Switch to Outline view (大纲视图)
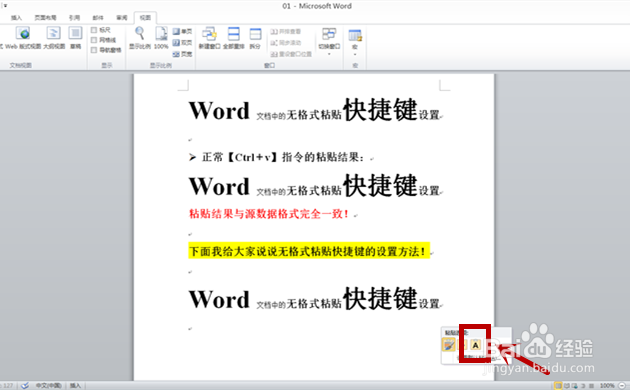Image resolution: width=630 pixels, height=390 pixels. [54, 38]
